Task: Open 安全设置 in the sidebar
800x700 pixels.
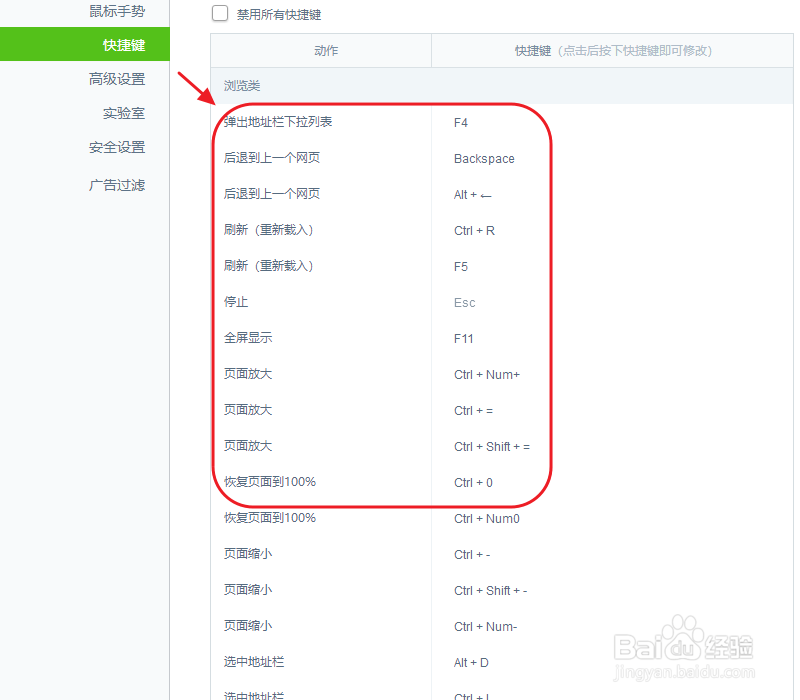Action: 117,147
